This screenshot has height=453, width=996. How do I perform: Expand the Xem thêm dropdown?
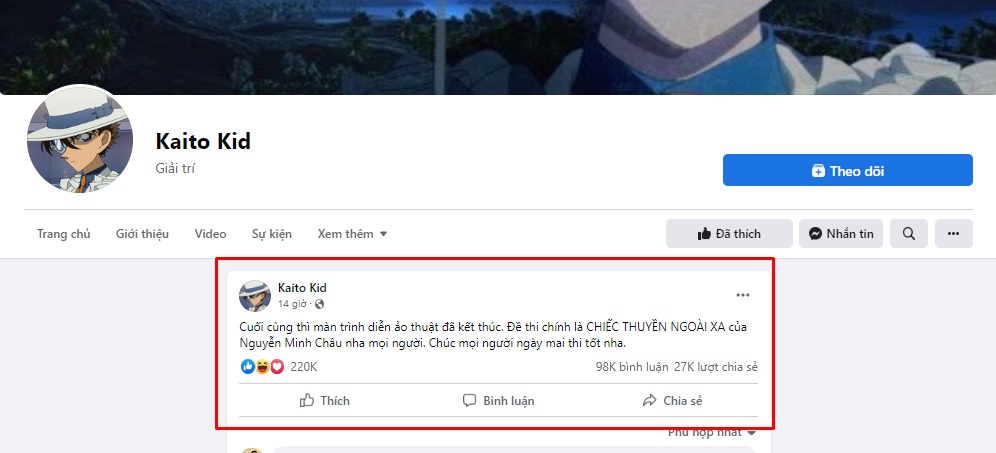point(352,234)
